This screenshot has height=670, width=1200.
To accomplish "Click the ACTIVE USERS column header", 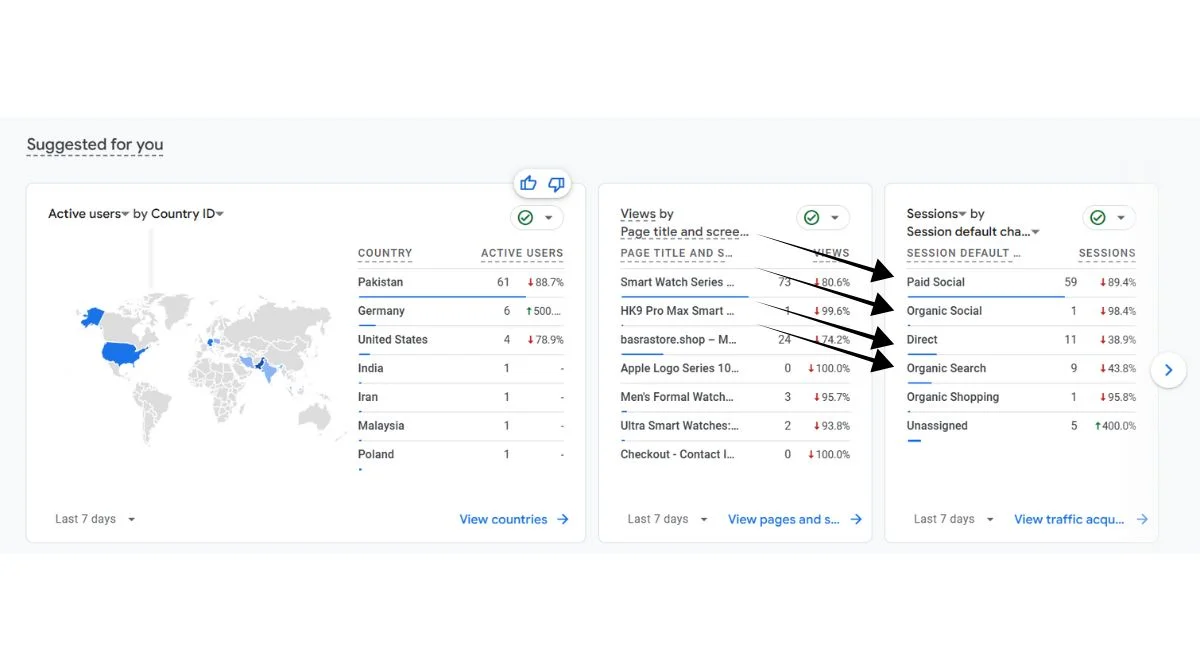I will (x=522, y=253).
